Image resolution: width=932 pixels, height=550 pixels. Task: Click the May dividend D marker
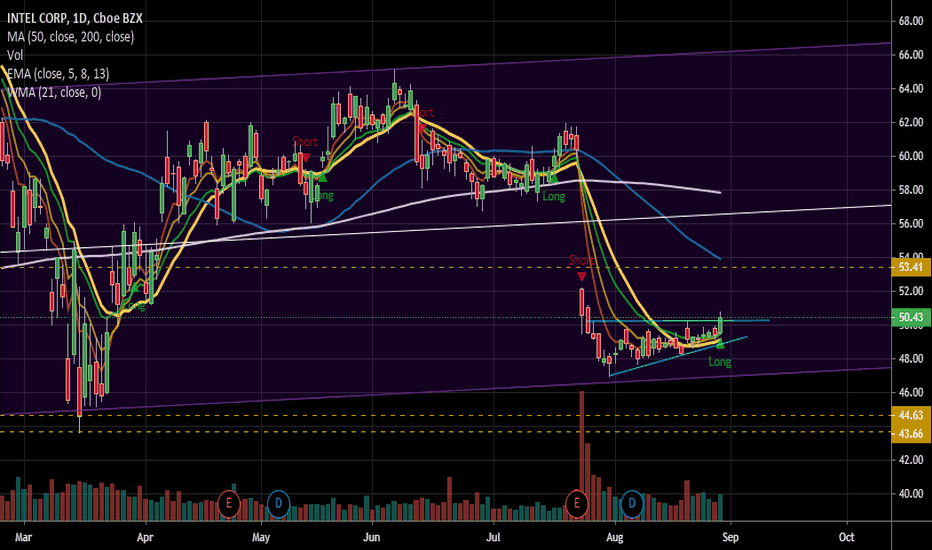(x=278, y=504)
